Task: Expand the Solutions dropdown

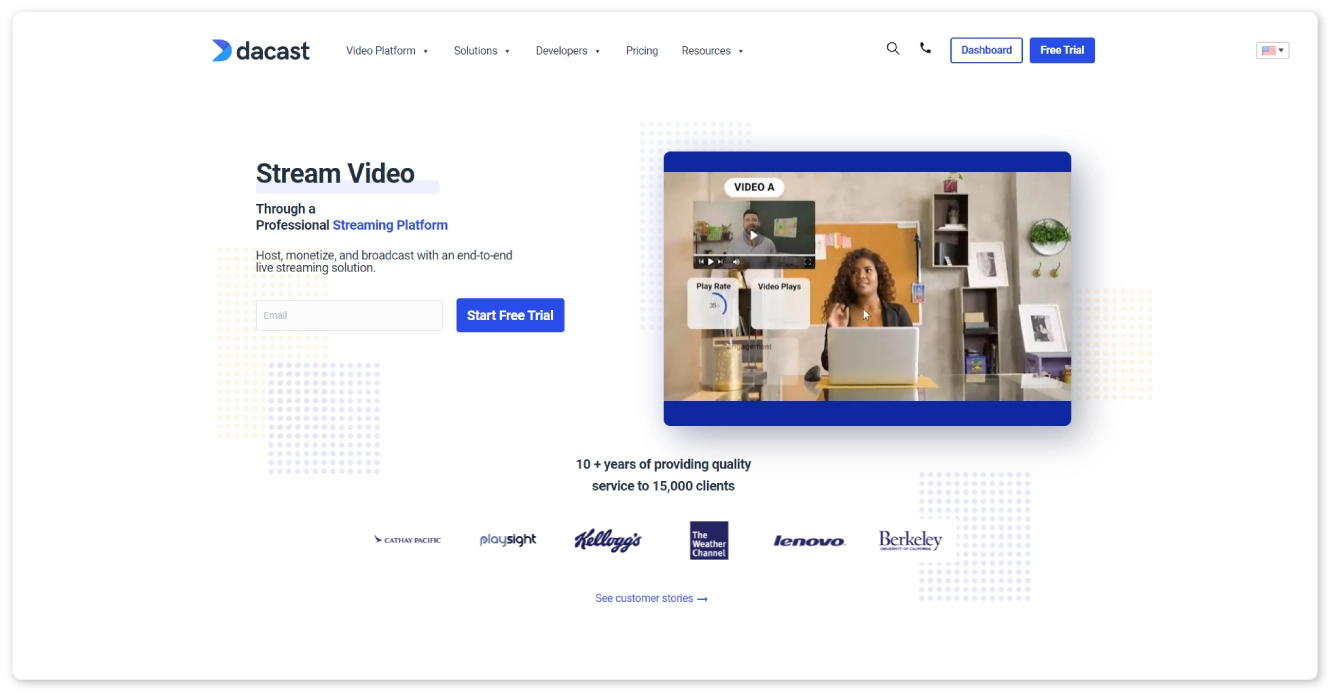Action: pyautogui.click(x=481, y=51)
